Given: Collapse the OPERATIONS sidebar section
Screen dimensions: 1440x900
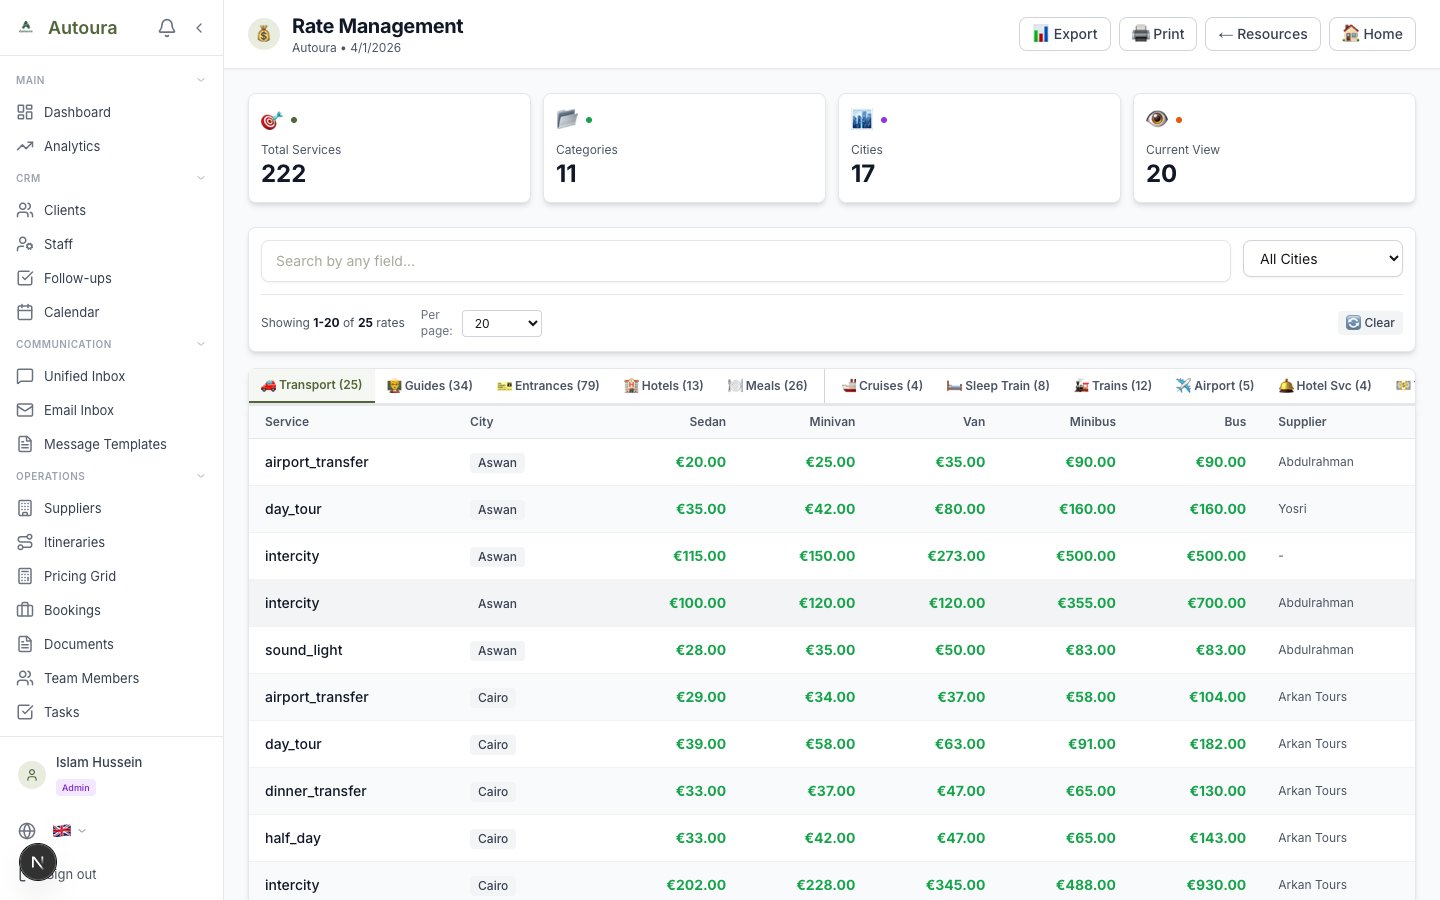Looking at the screenshot, I should [201, 476].
